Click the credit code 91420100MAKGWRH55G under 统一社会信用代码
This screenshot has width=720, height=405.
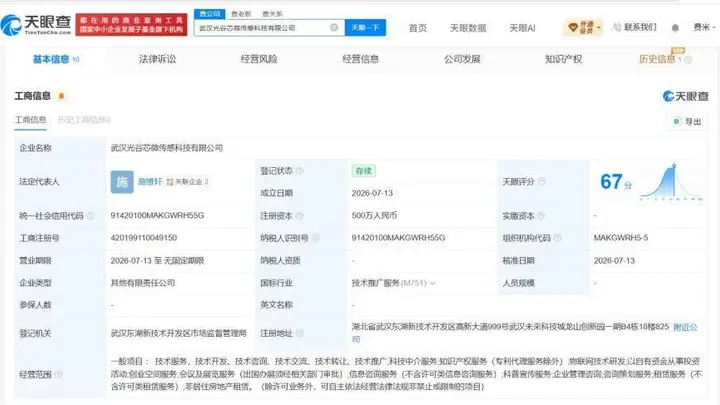click(x=157, y=215)
